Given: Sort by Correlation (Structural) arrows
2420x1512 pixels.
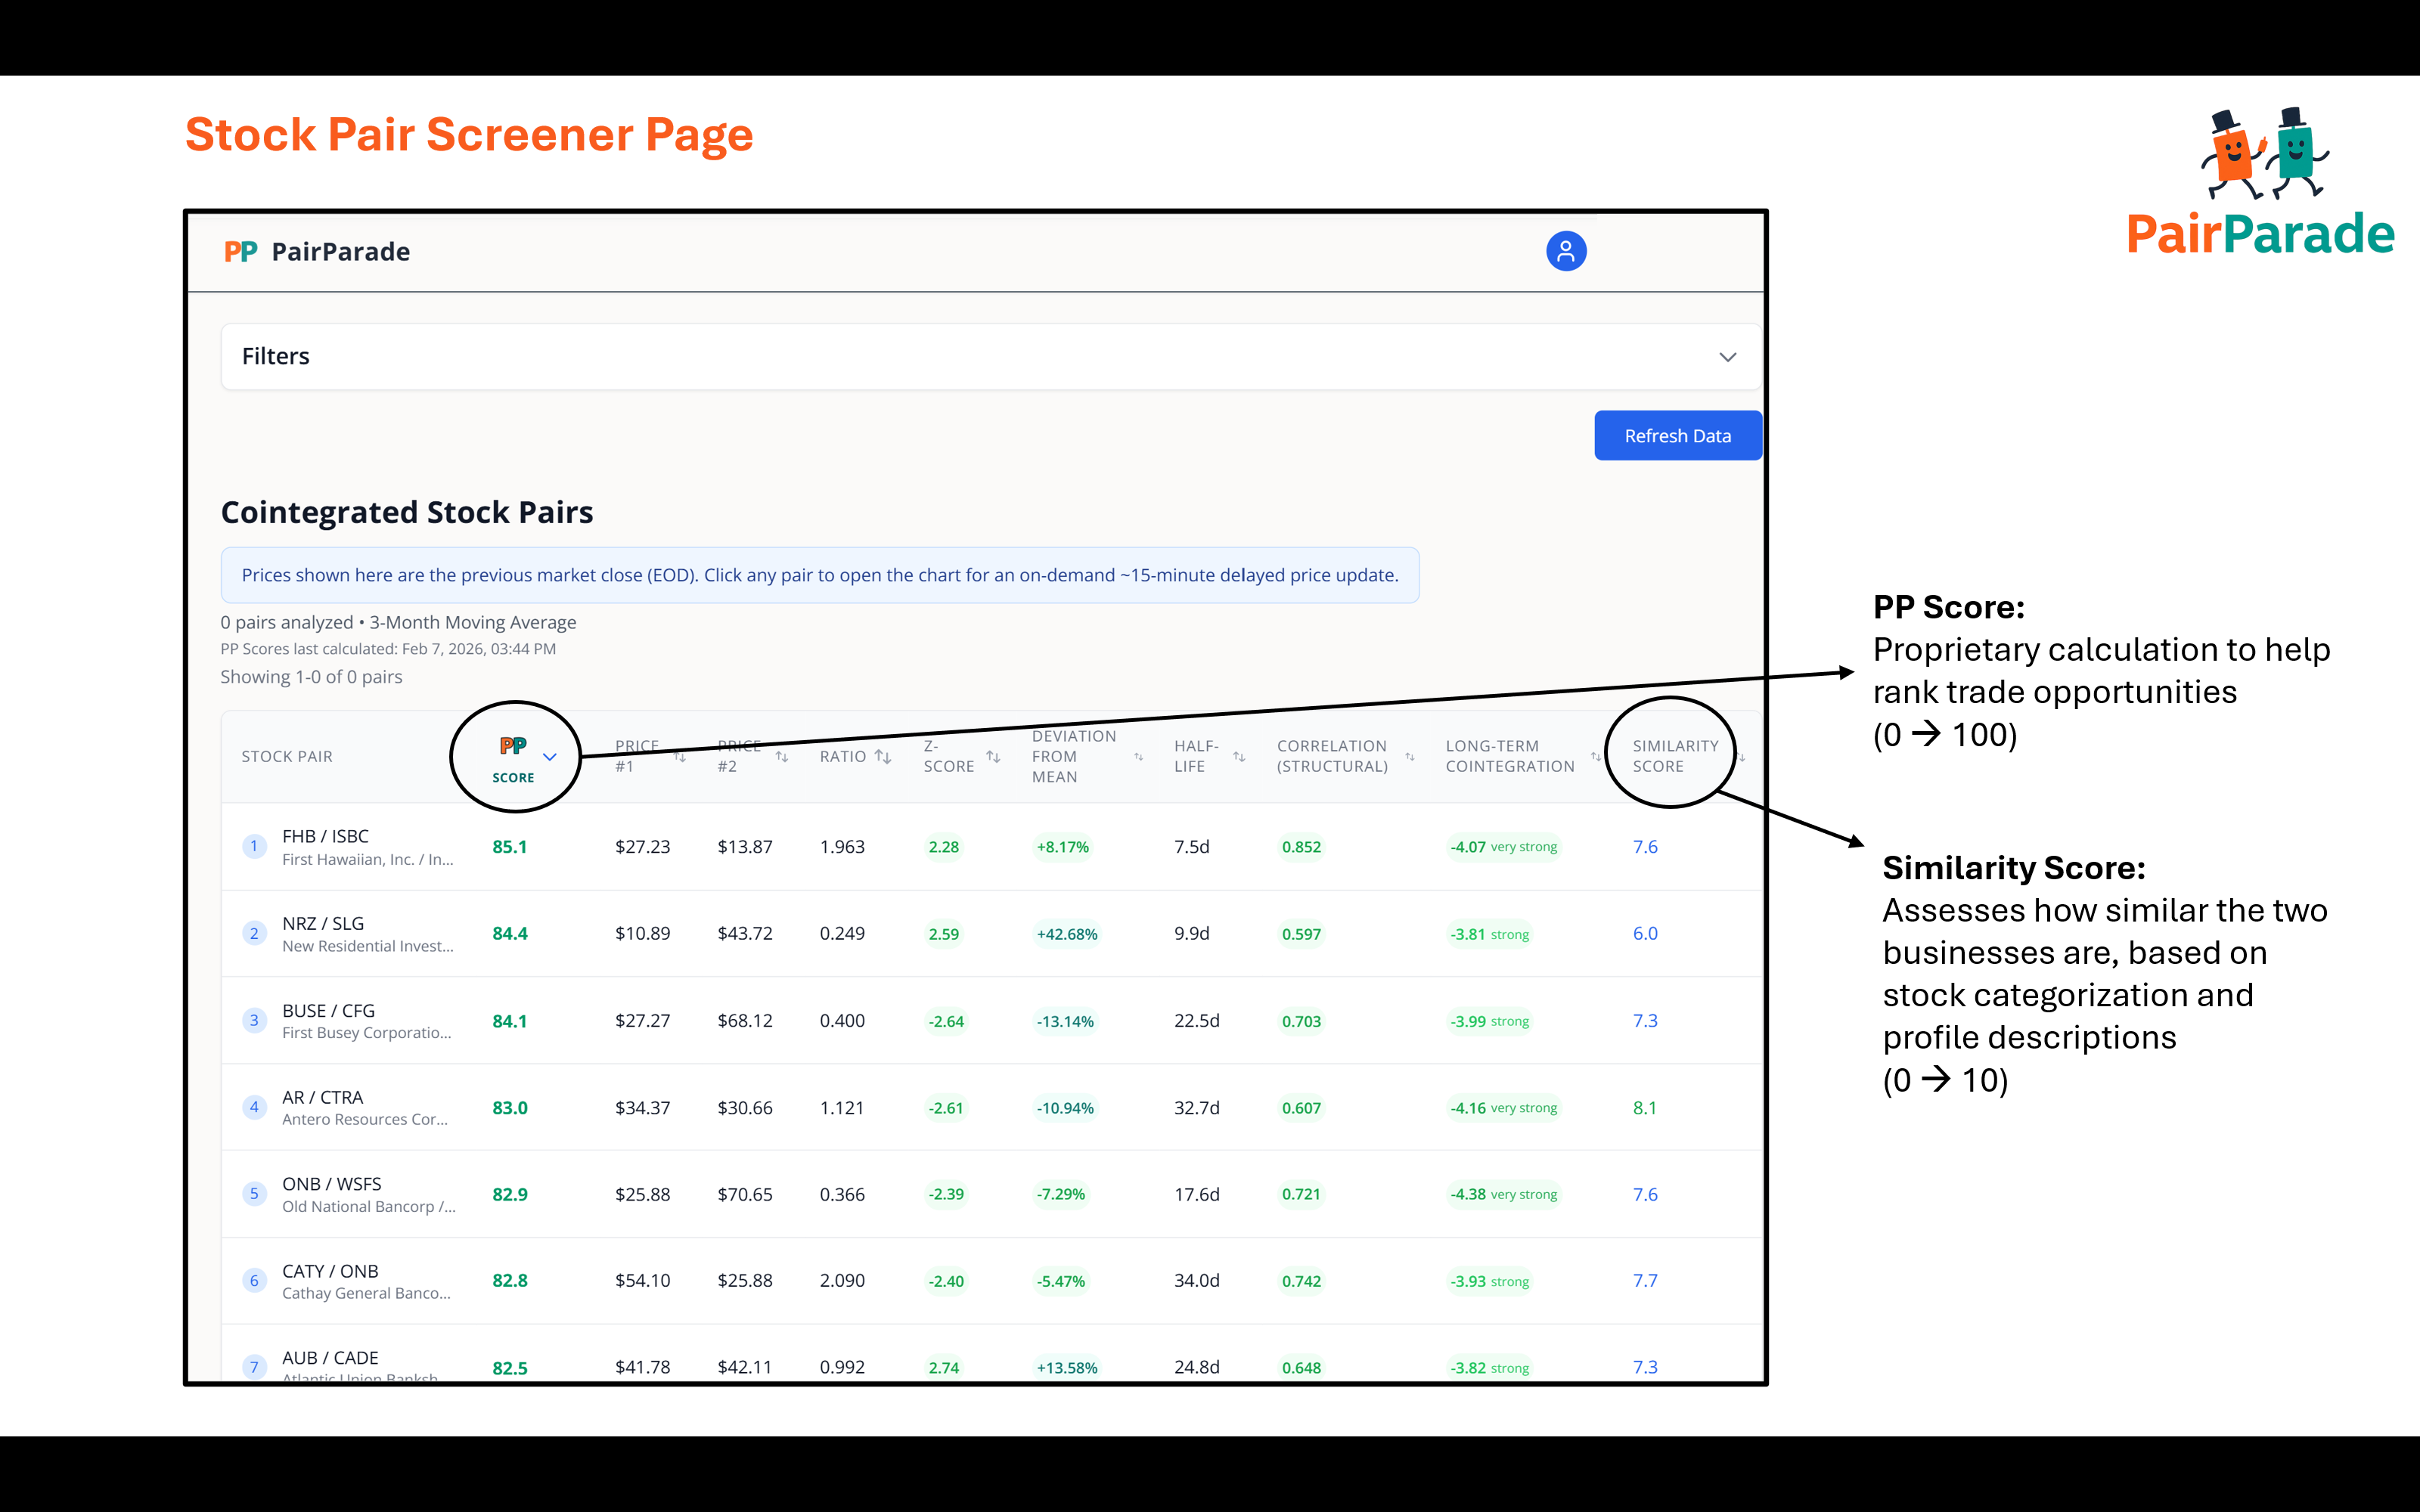Looking at the screenshot, I should pos(1409,756).
